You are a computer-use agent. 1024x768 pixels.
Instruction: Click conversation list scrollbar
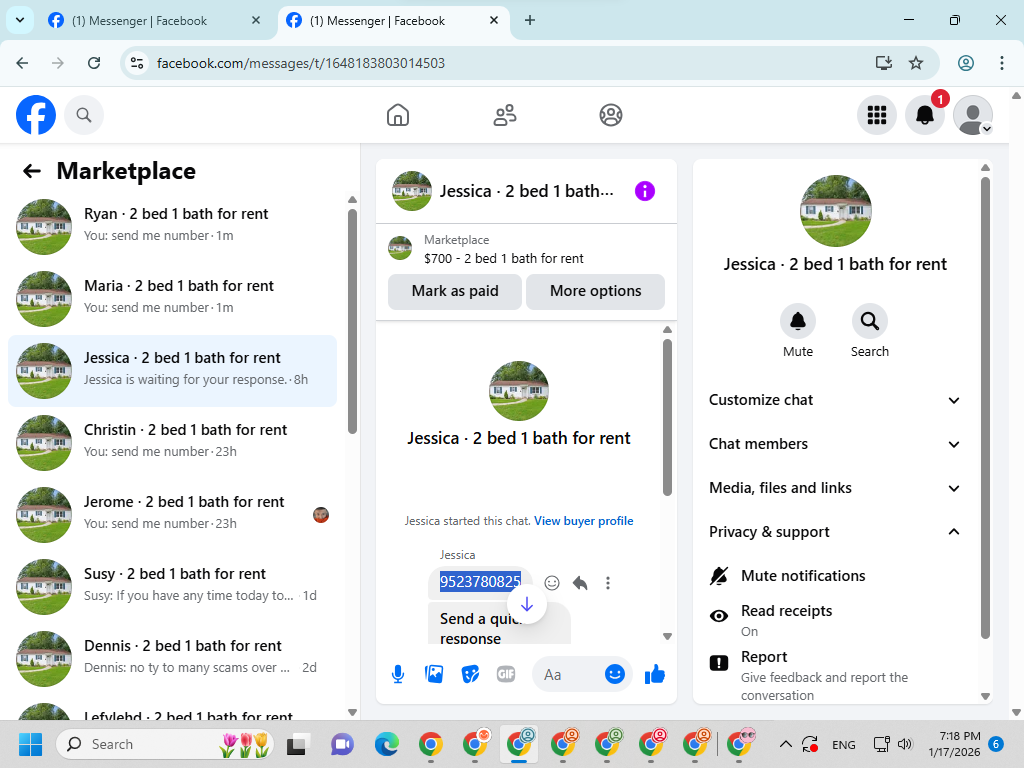pos(353,321)
